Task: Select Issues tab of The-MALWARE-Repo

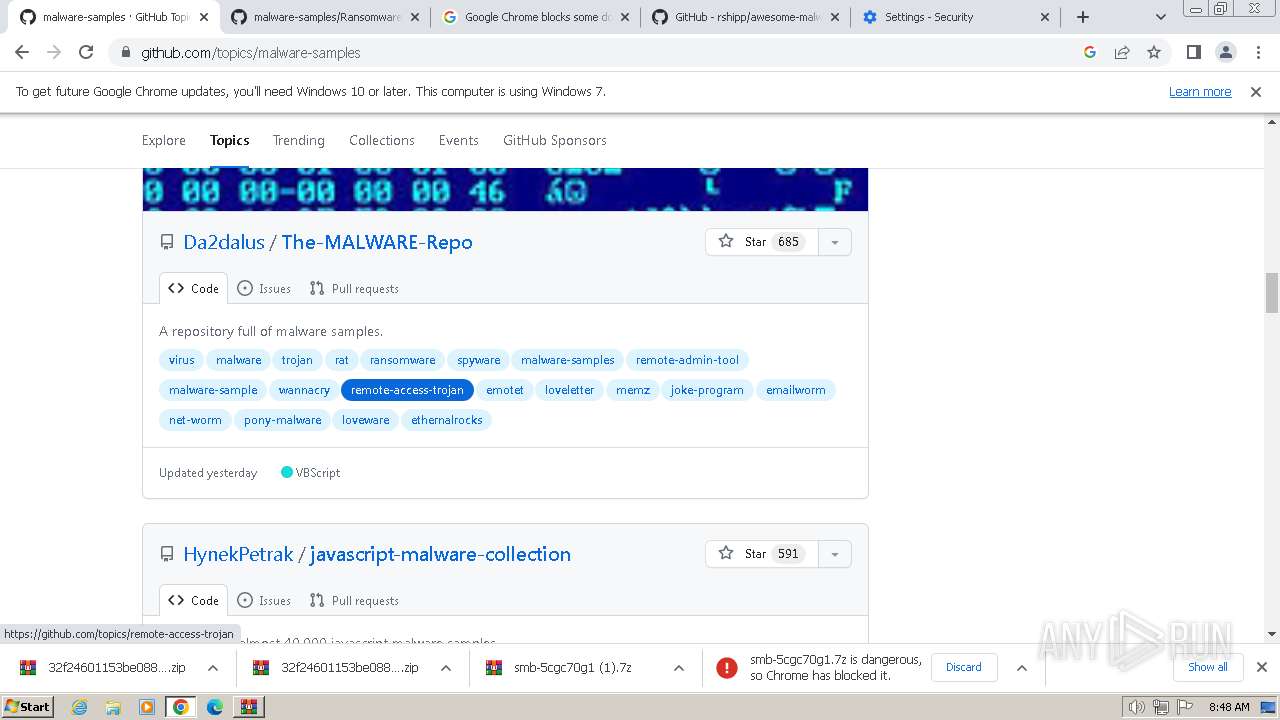Action: coord(264,288)
